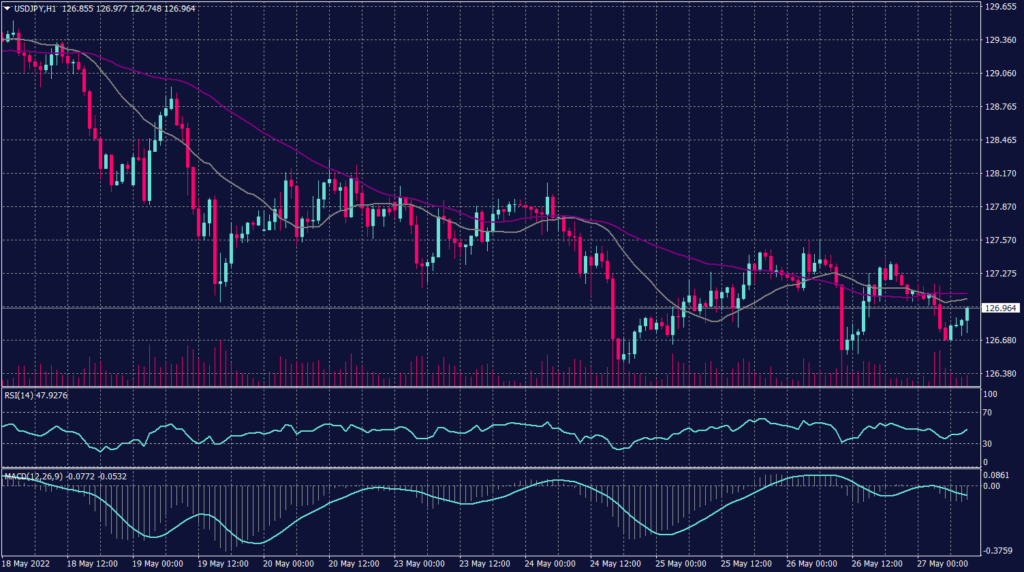Click the MACD 0.00 zero-line label
Screen dimensions: 1024x572
(992, 486)
